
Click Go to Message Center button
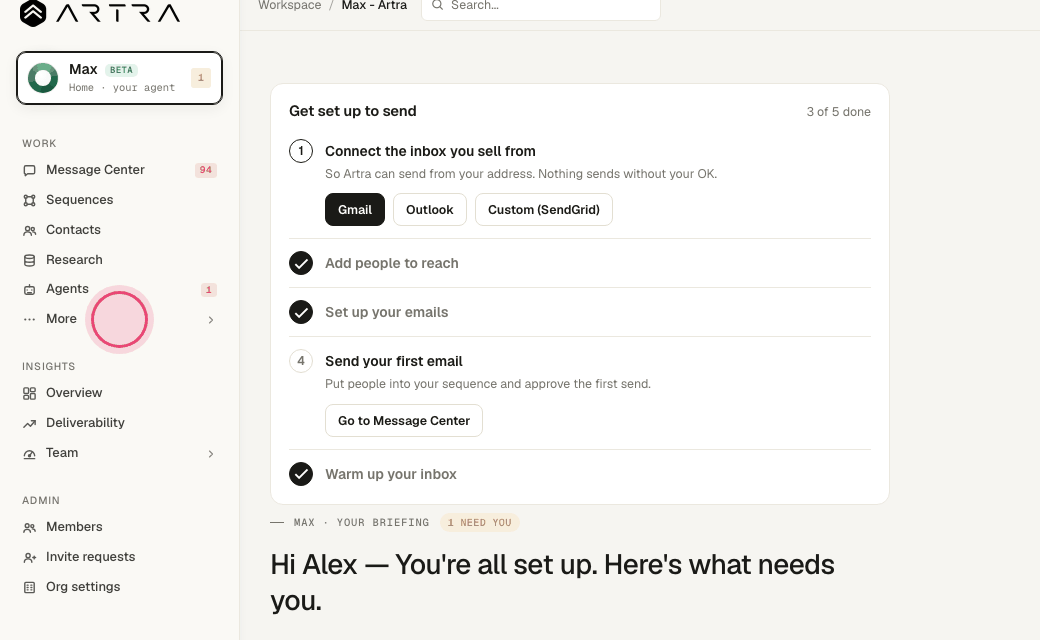404,420
